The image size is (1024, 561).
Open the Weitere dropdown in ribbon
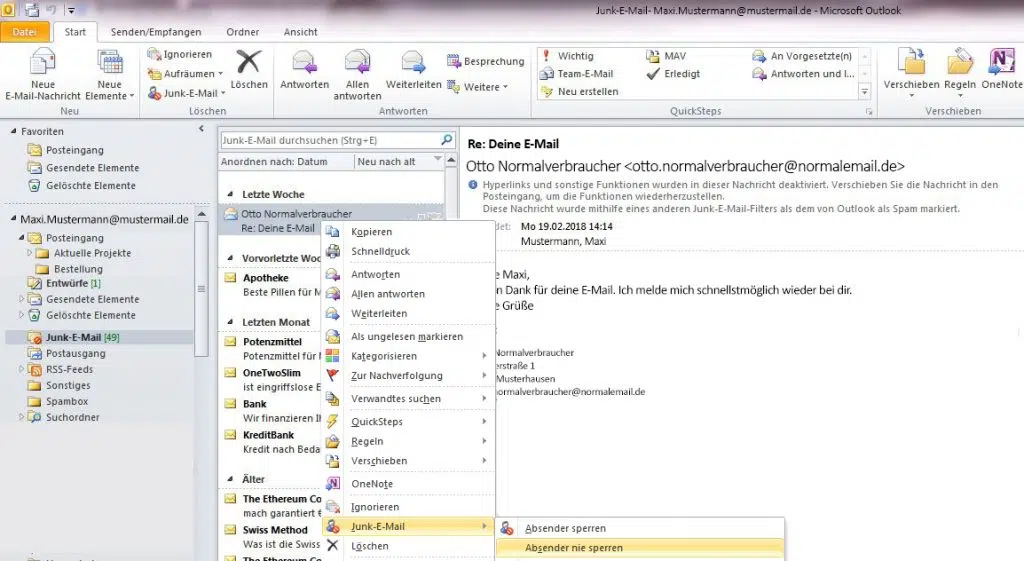click(x=477, y=87)
